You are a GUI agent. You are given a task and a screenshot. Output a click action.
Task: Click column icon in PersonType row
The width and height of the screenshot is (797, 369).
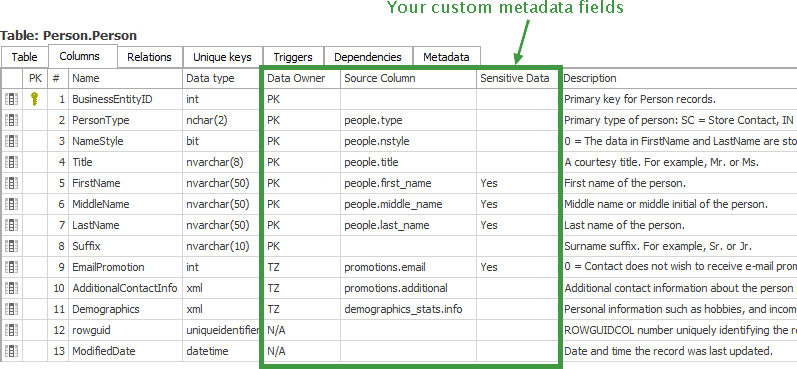coord(12,120)
